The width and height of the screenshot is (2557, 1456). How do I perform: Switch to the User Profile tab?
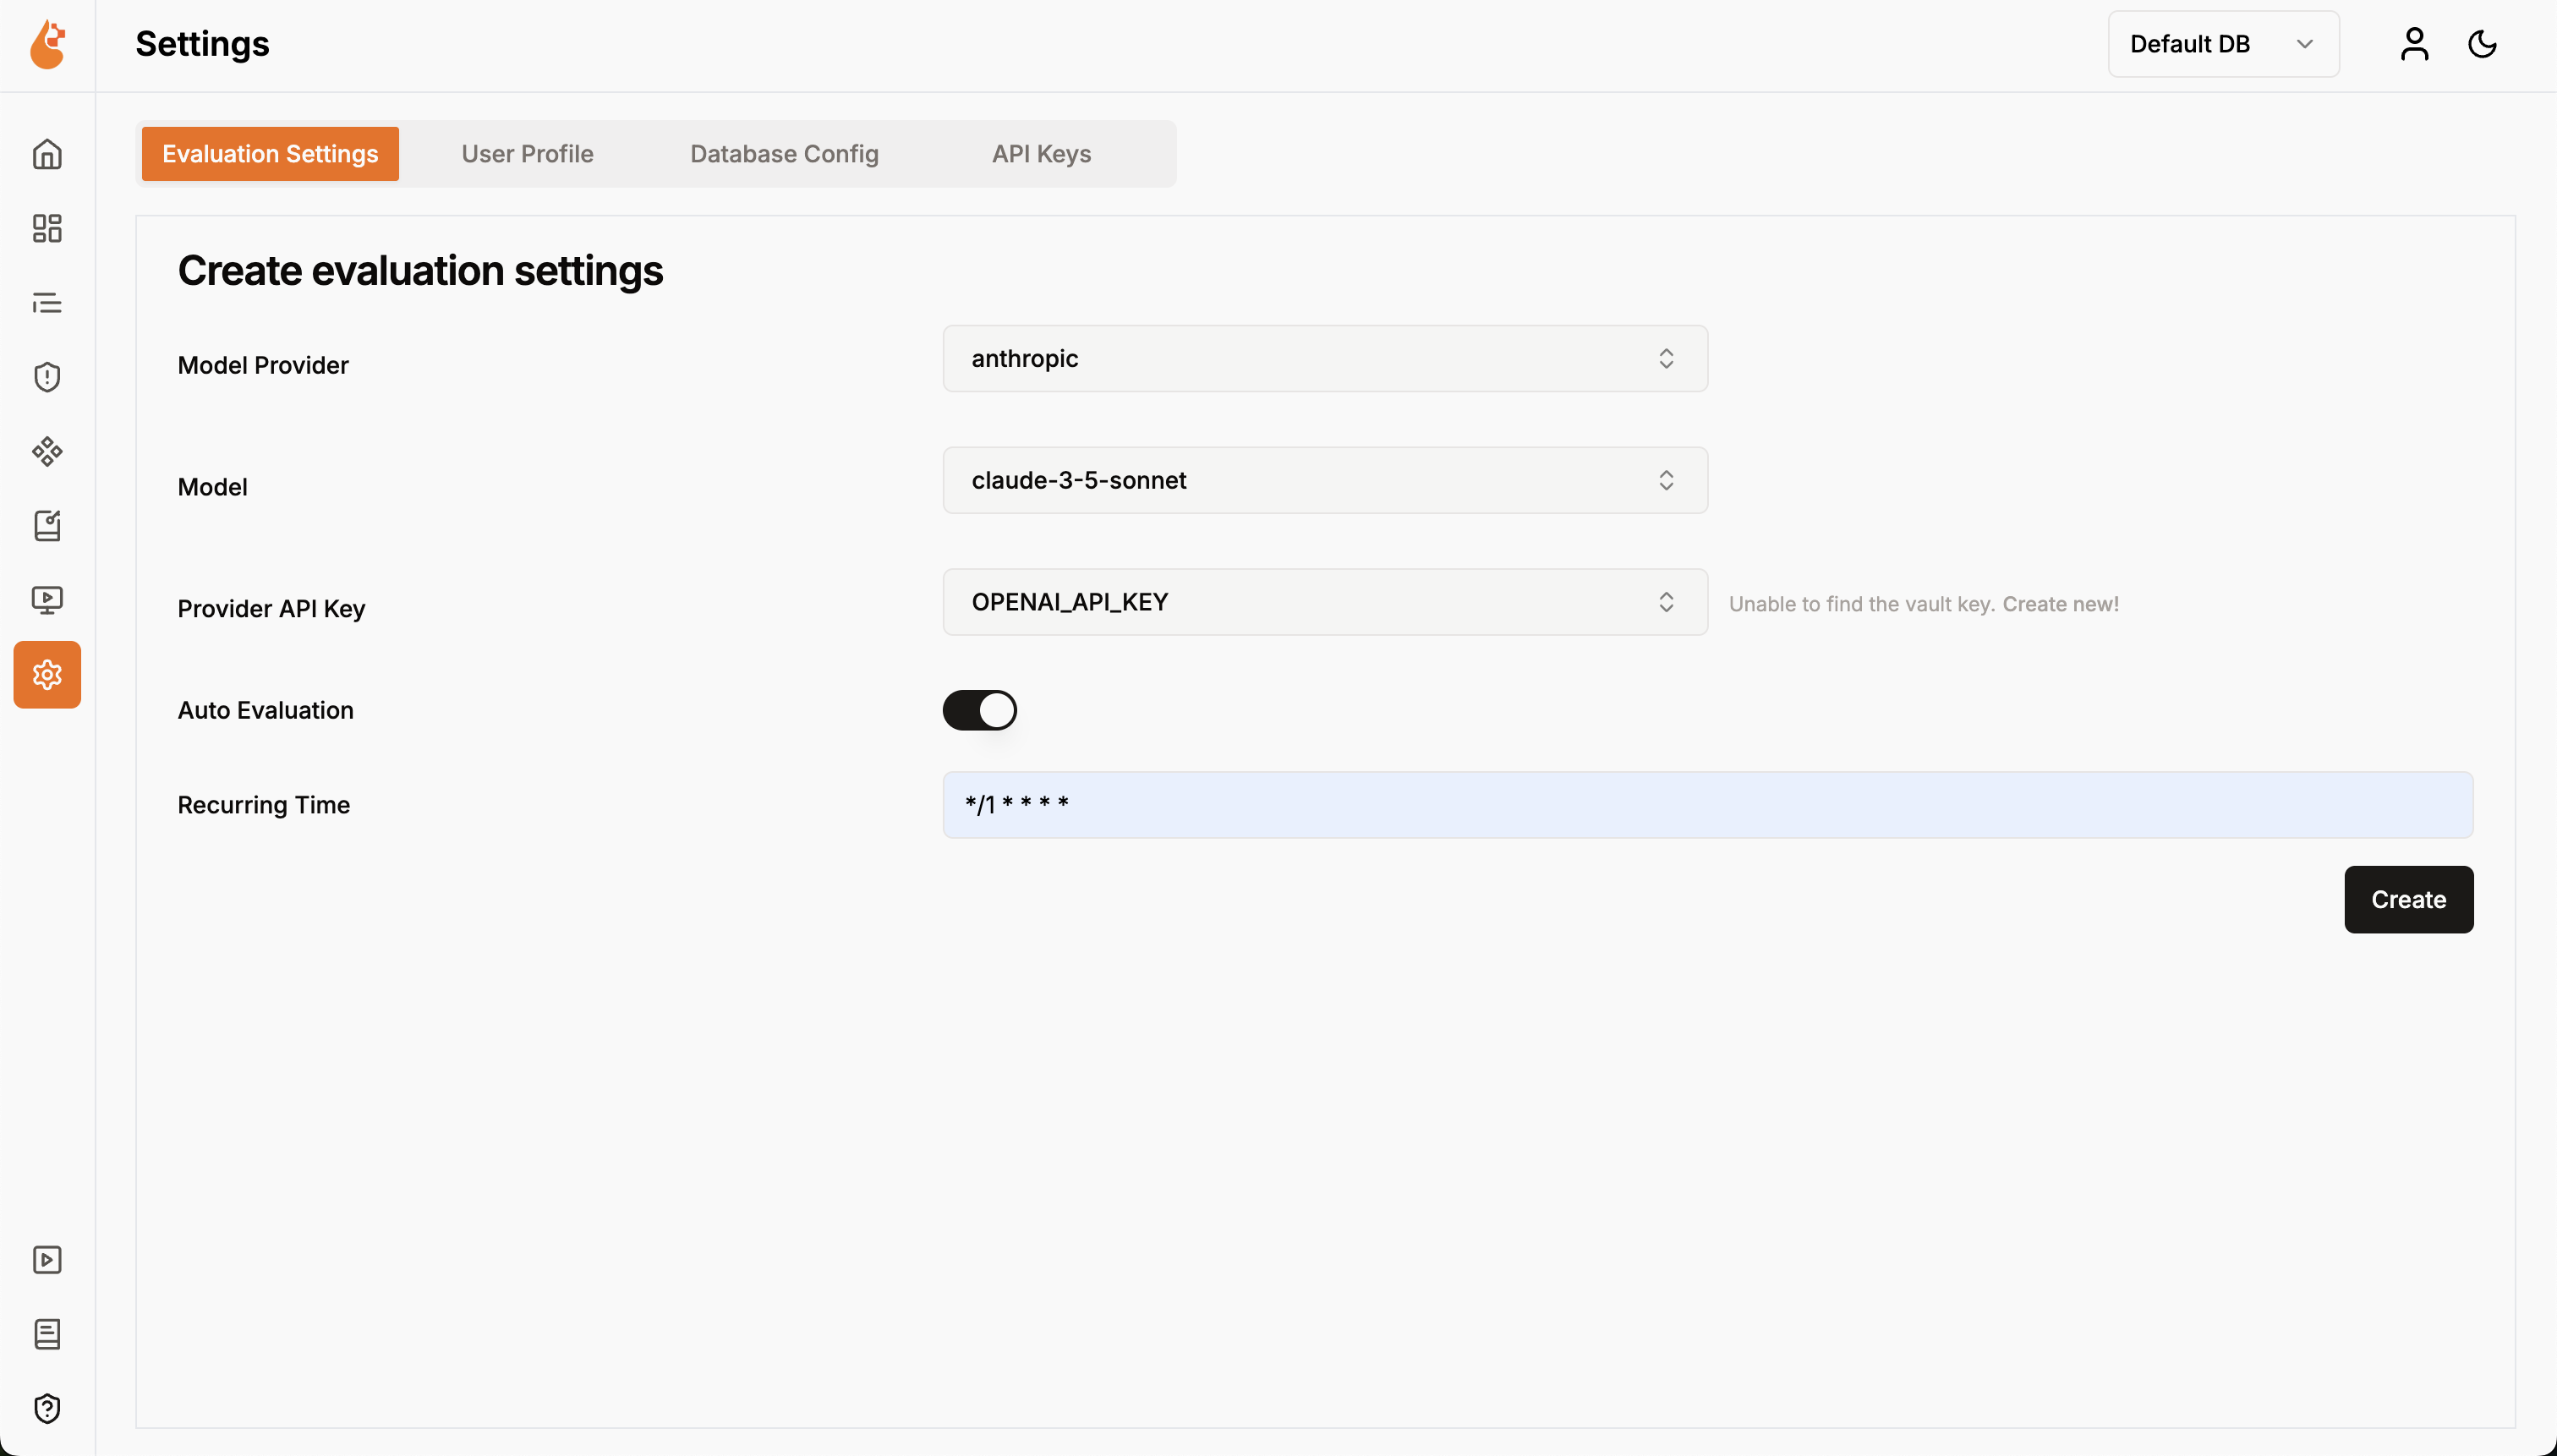click(x=527, y=154)
